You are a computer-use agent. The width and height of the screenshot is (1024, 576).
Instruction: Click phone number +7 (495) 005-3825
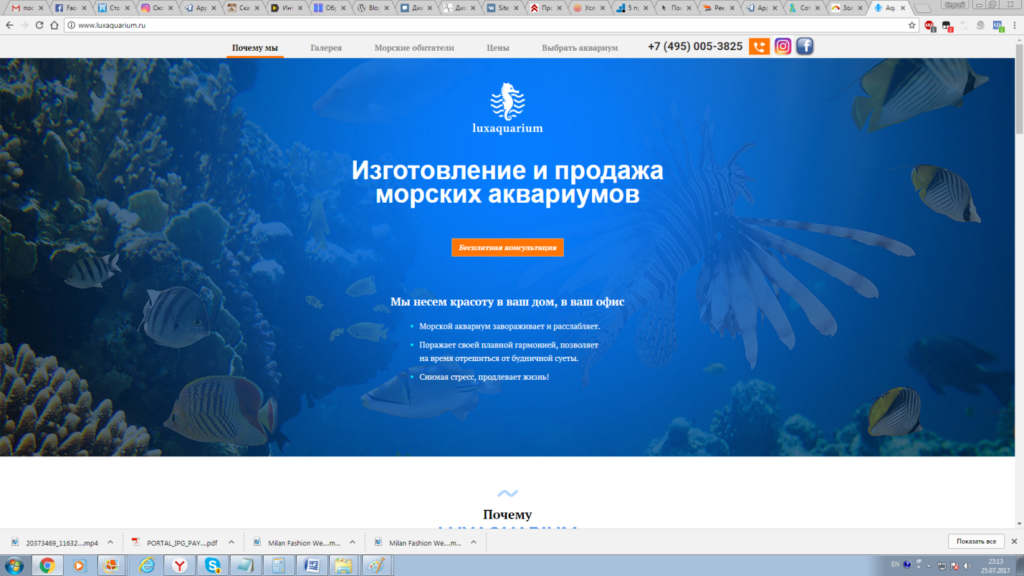(695, 46)
